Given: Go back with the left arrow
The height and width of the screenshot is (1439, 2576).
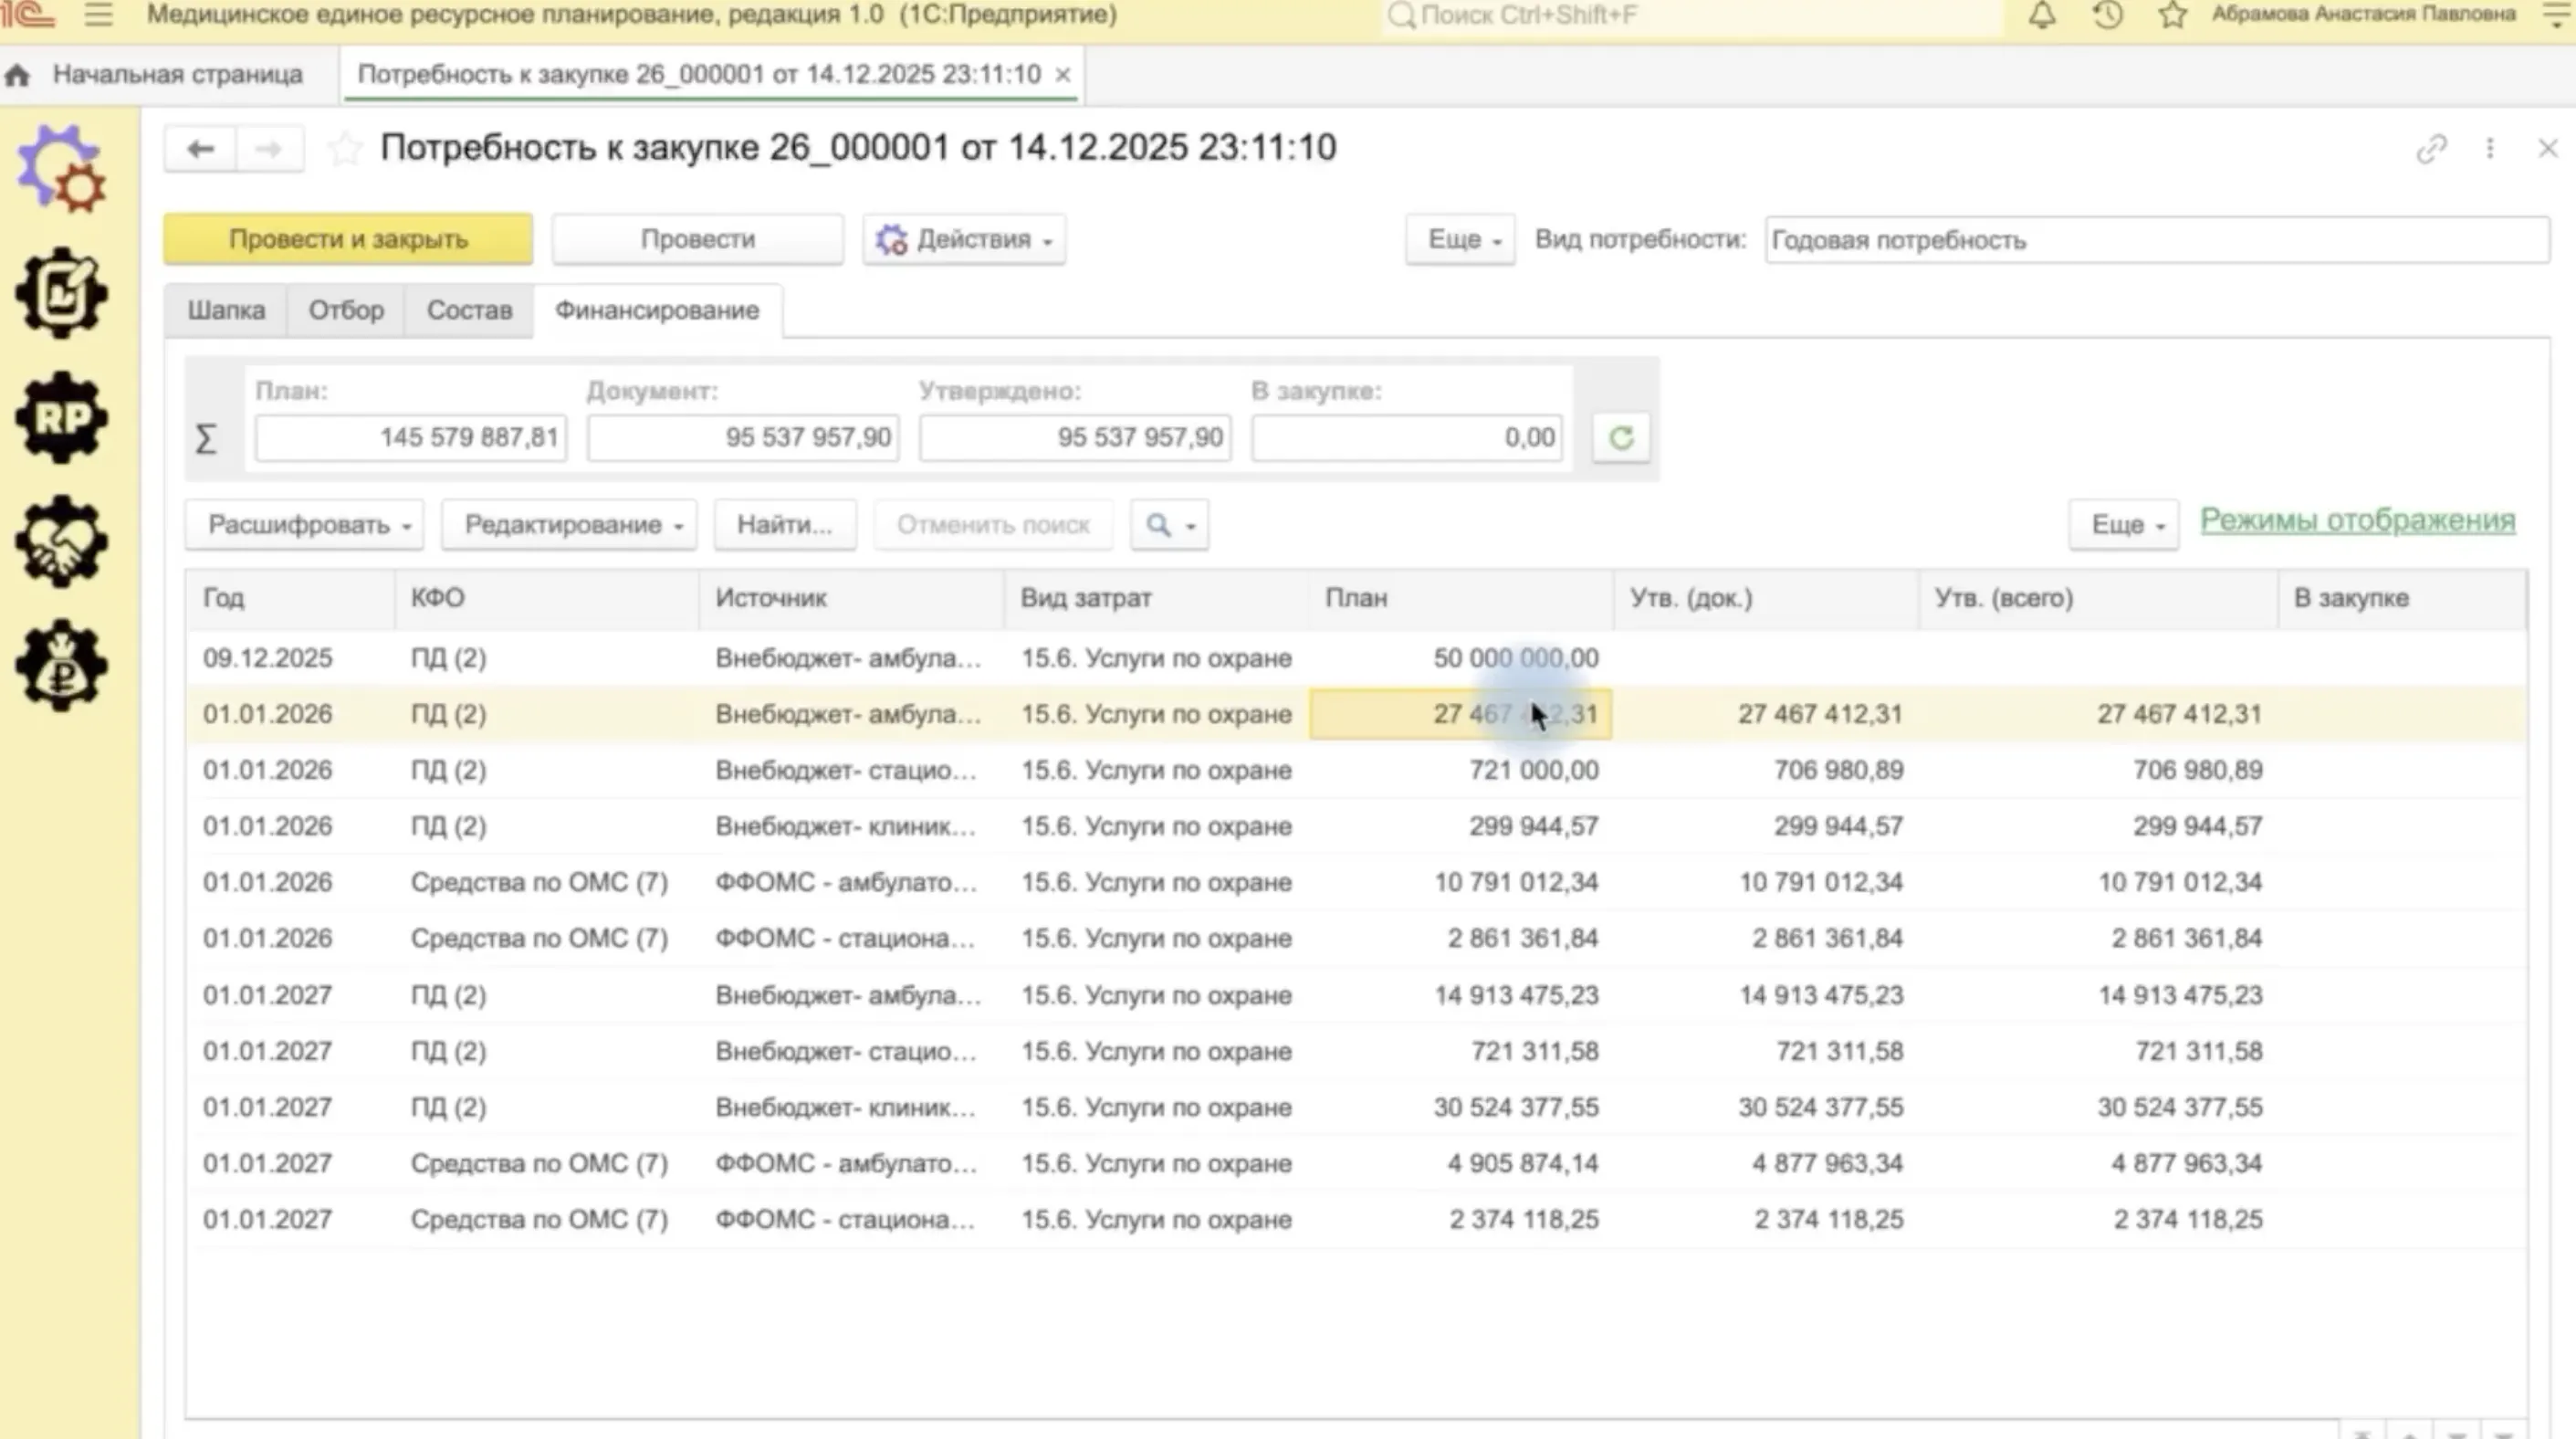Looking at the screenshot, I should pos(200,149).
